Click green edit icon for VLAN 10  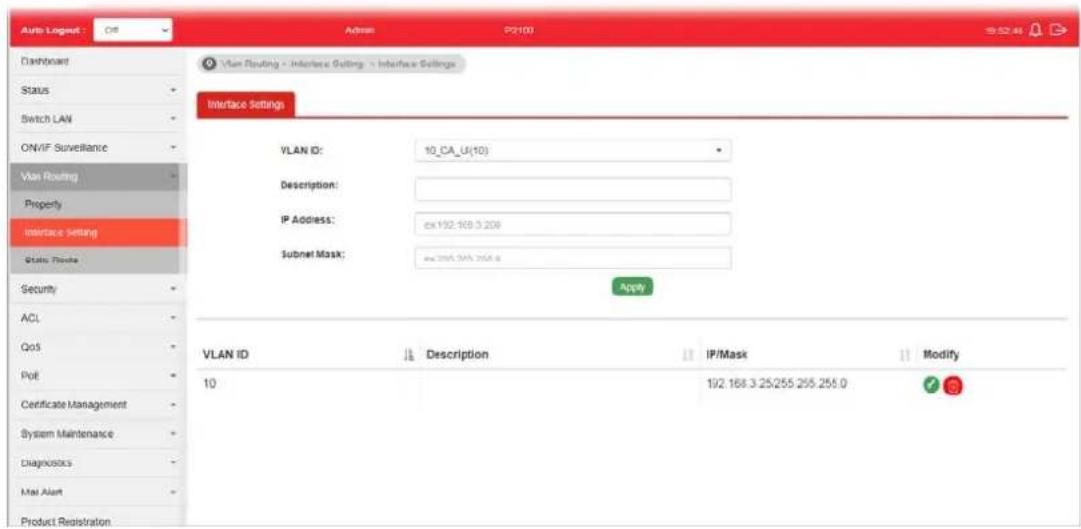tap(931, 386)
